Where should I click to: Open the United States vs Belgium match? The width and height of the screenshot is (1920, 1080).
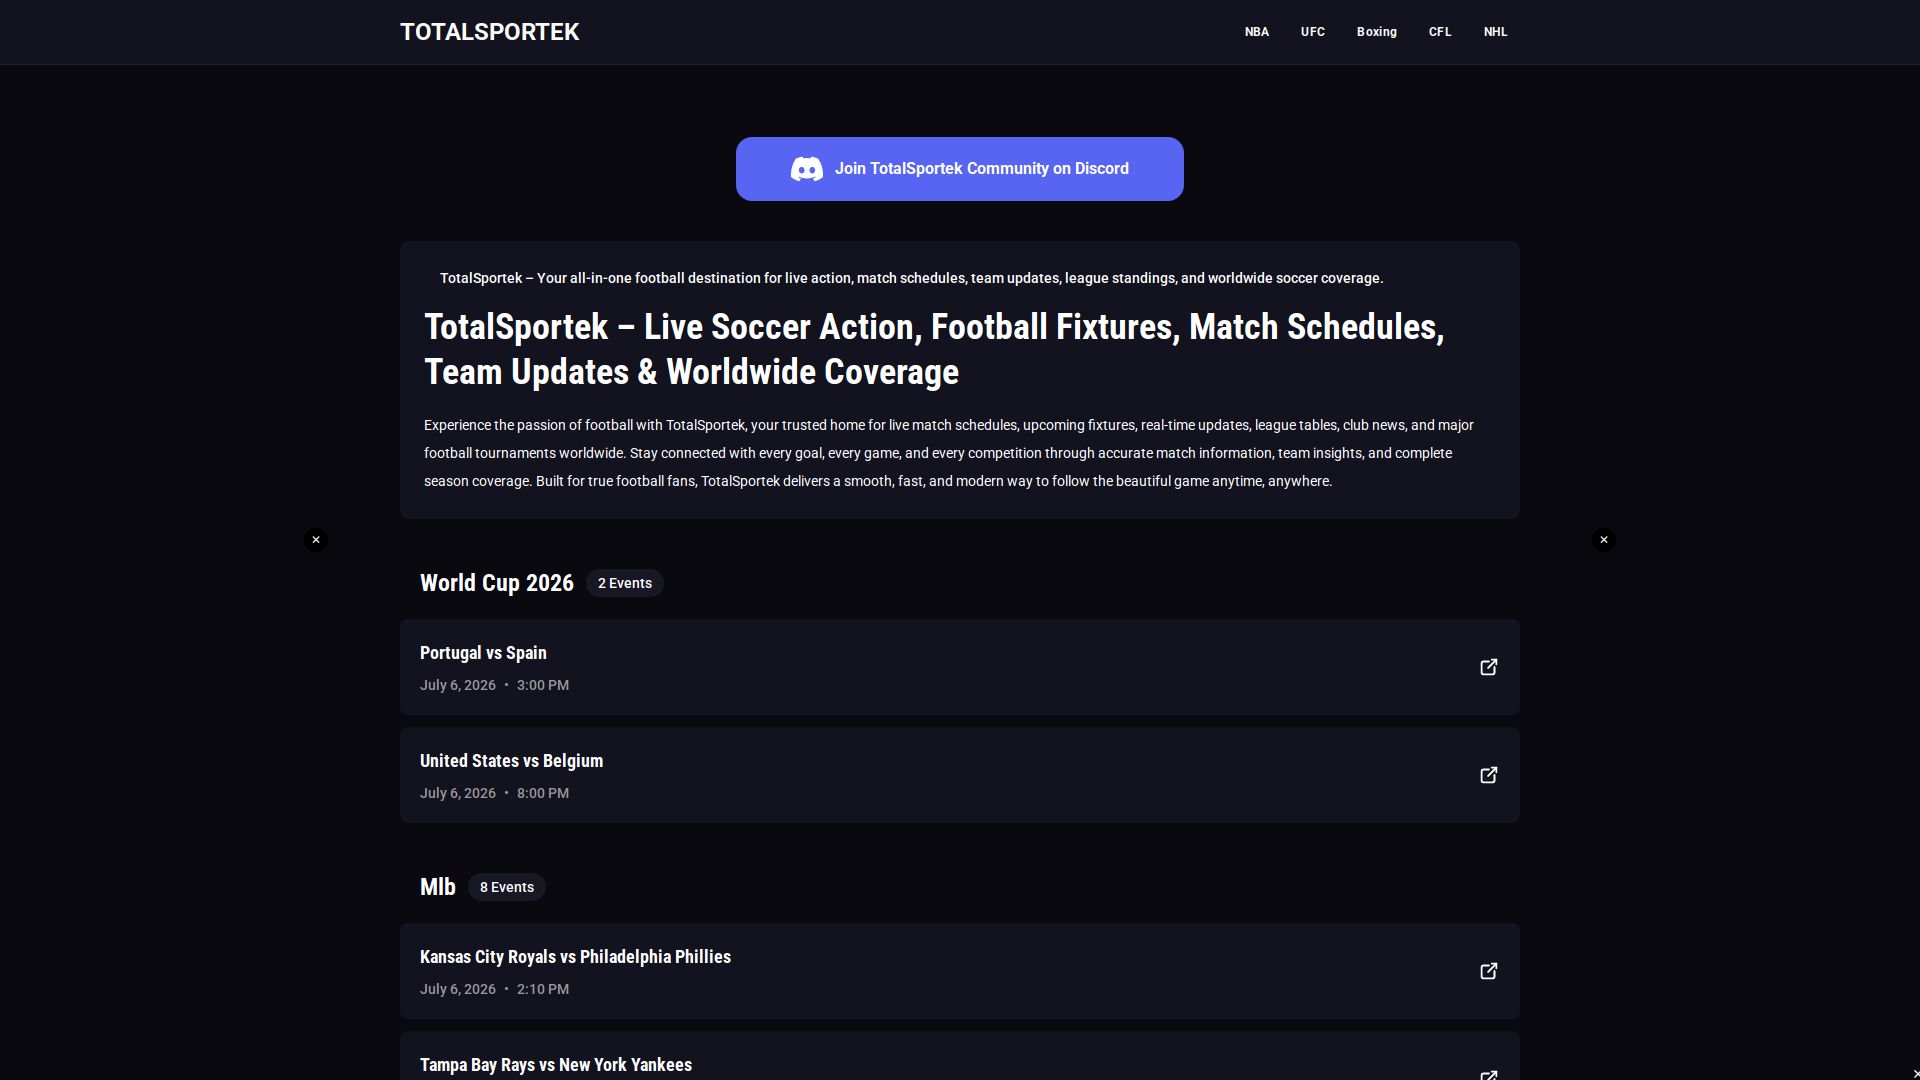click(x=960, y=775)
